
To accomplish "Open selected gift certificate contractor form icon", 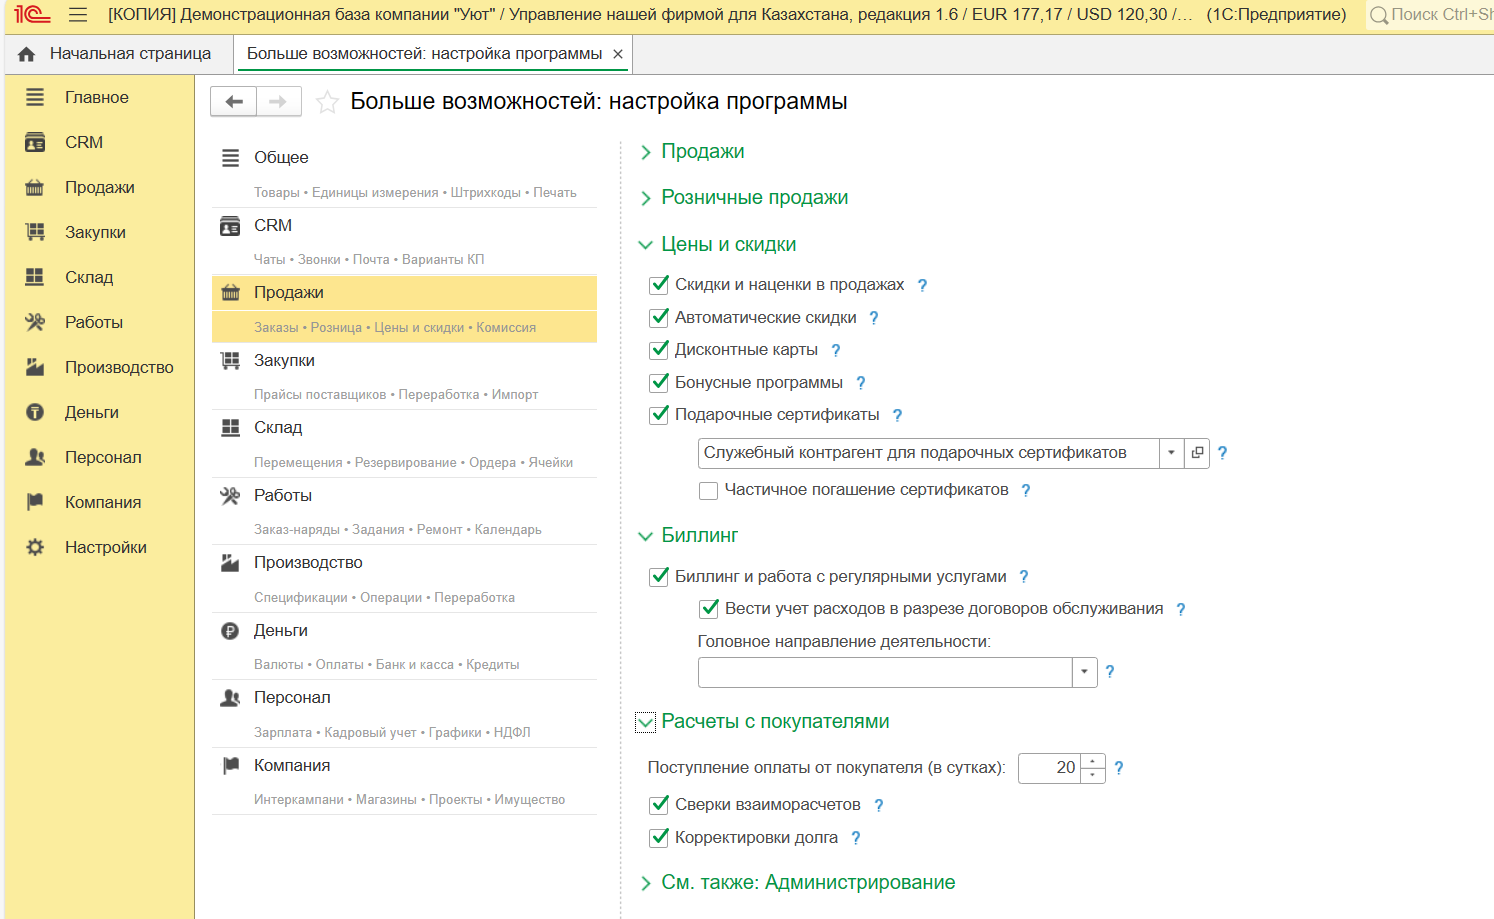I will 1197,453.
